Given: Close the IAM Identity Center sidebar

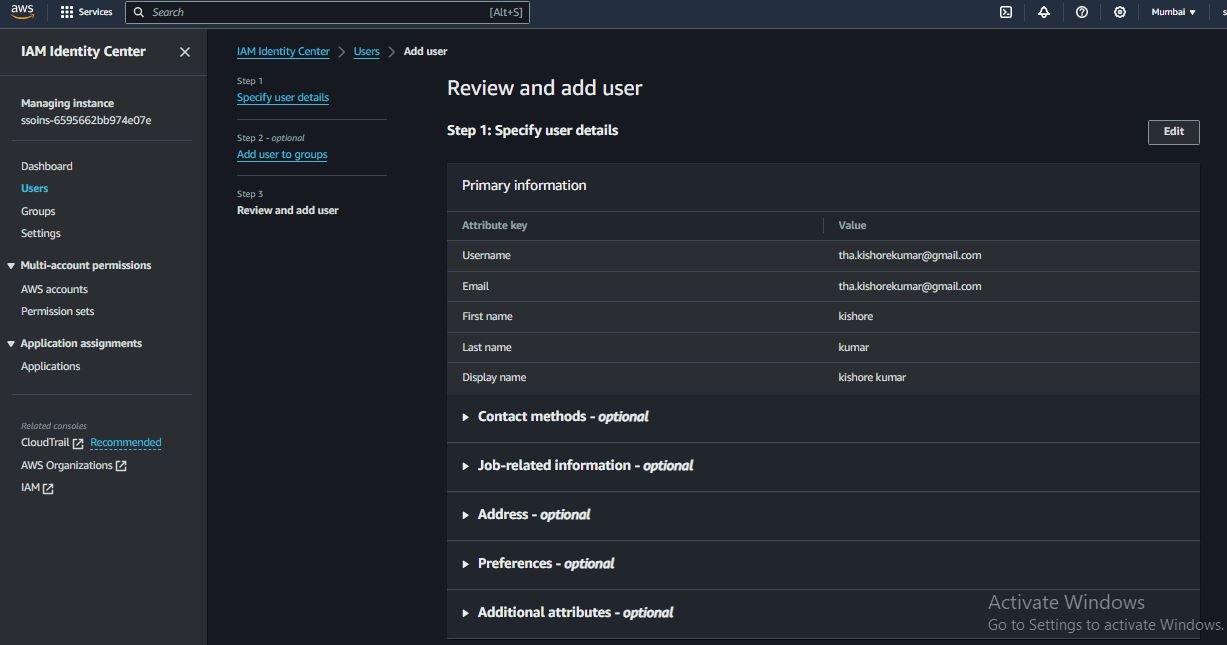Looking at the screenshot, I should 185,52.
